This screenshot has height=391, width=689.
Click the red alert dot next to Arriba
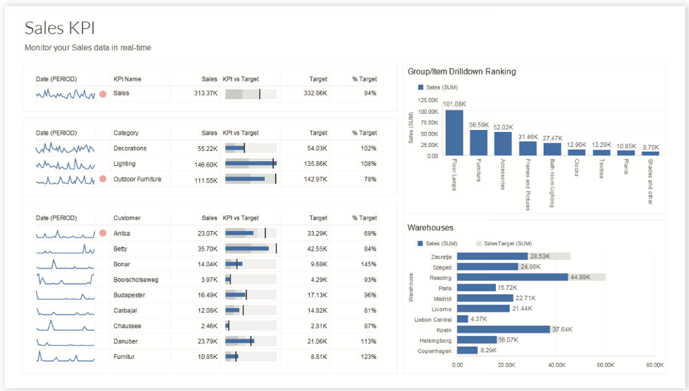point(103,233)
